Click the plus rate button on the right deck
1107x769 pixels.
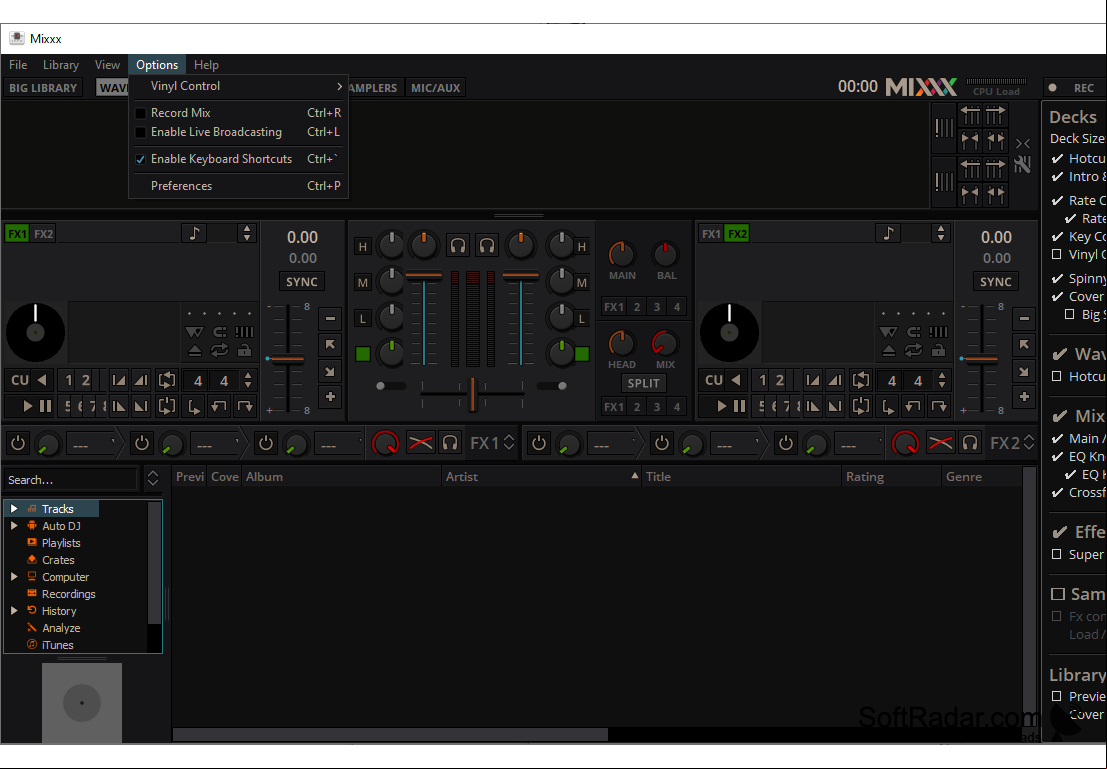click(x=1024, y=397)
